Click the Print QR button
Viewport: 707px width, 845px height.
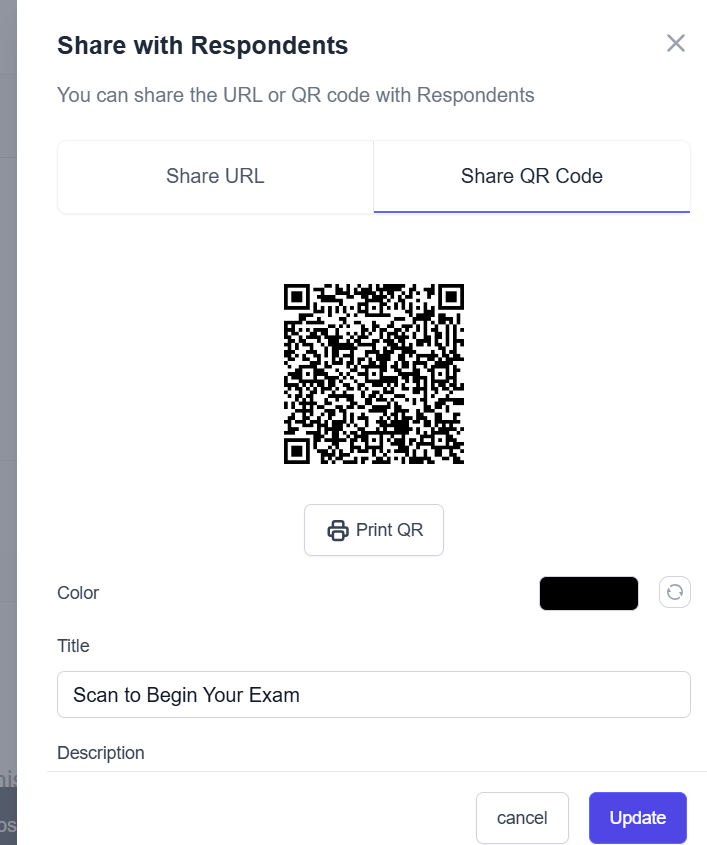[373, 529]
